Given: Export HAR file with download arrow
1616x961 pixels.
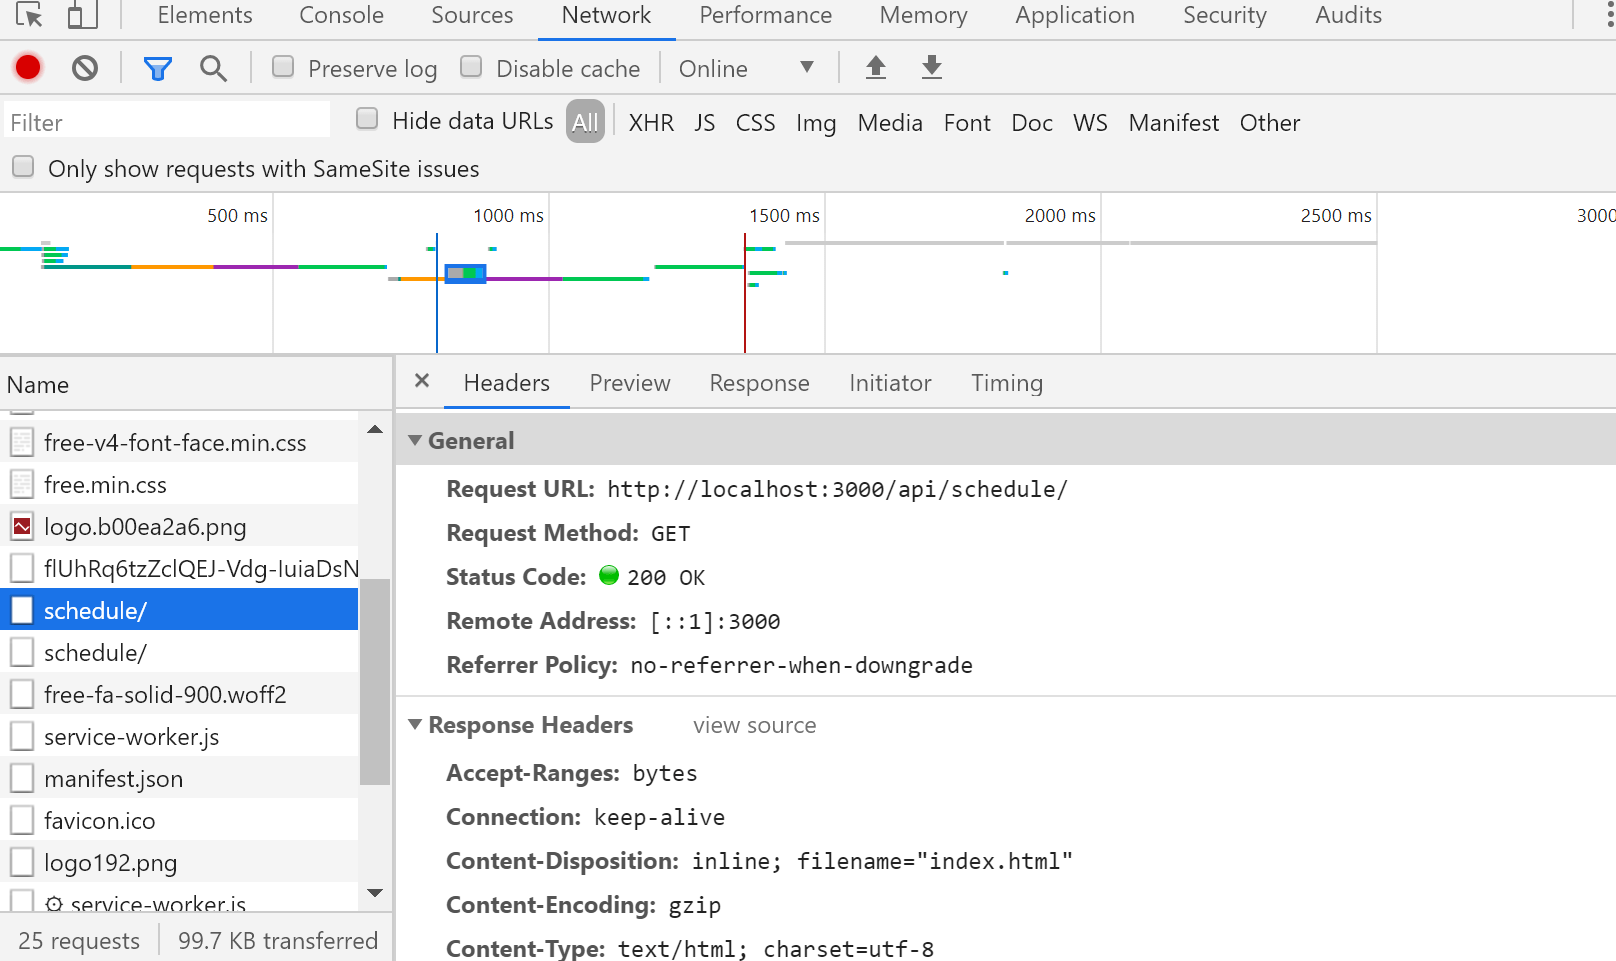Looking at the screenshot, I should click(932, 67).
